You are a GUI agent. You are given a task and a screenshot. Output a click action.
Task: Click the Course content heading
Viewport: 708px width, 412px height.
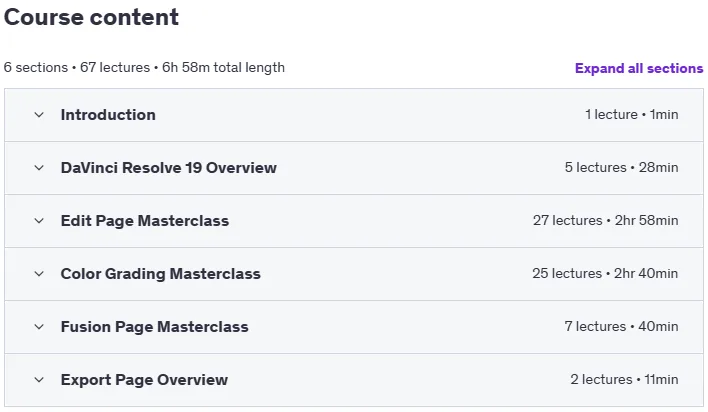(91, 17)
